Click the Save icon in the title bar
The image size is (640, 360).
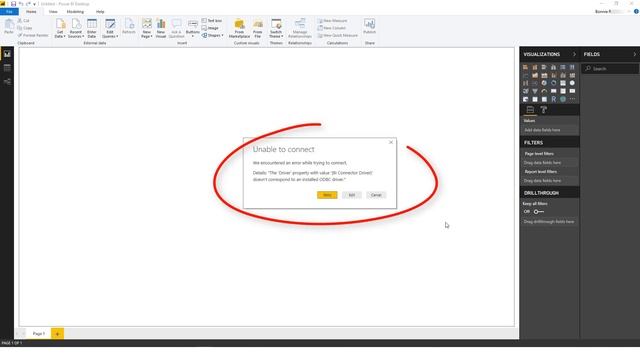[x=13, y=4]
